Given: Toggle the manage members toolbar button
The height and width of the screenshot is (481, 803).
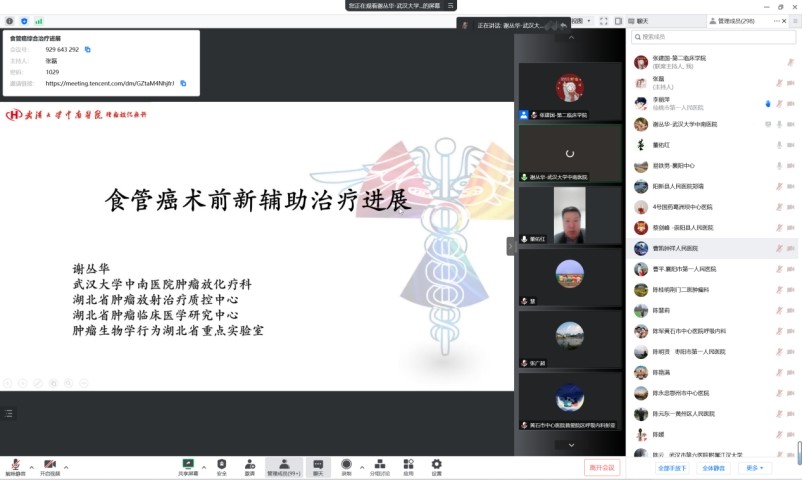Looking at the screenshot, I should click(x=284, y=467).
